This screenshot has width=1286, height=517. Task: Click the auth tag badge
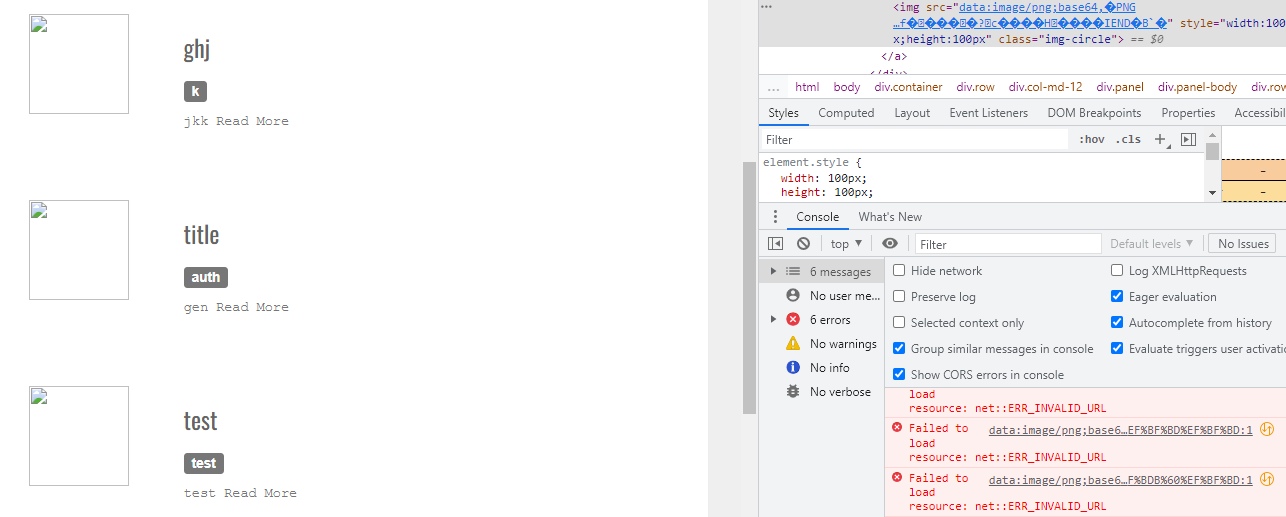click(206, 277)
